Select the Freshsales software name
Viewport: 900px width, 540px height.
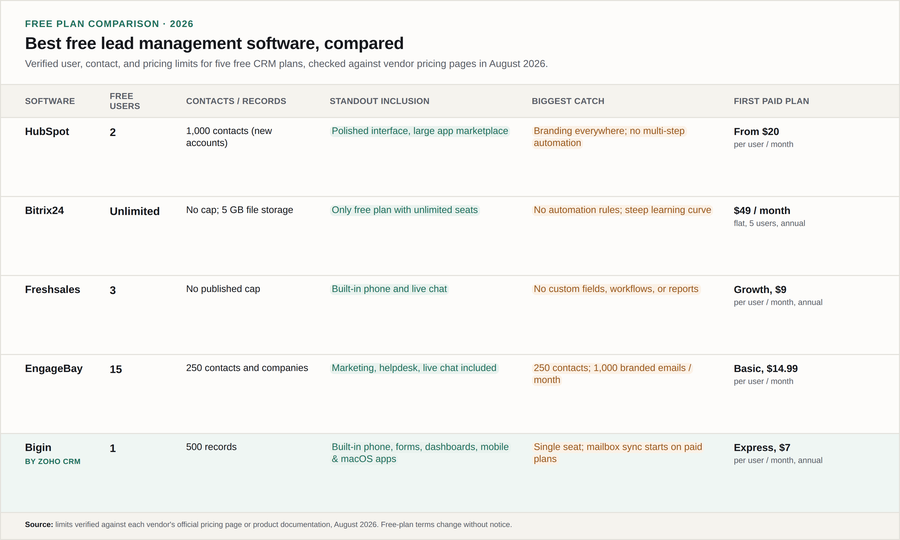tap(52, 290)
